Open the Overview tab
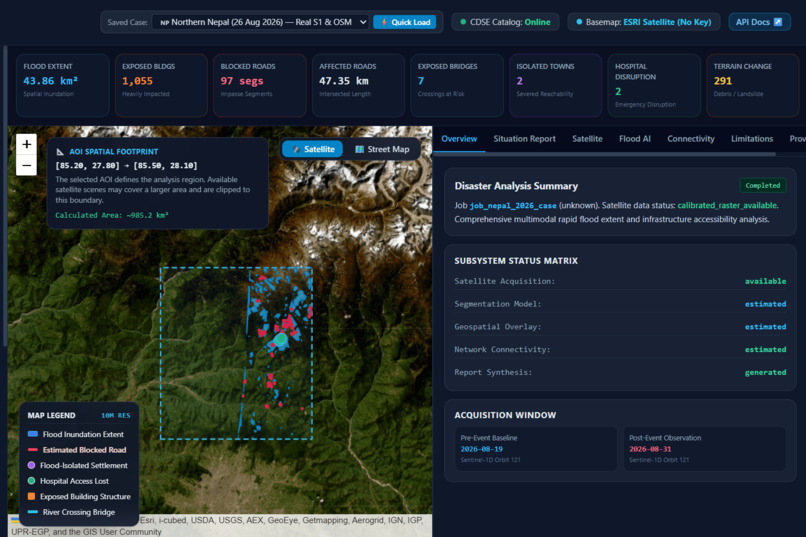Image resolution: width=806 pixels, height=537 pixels. coord(459,139)
